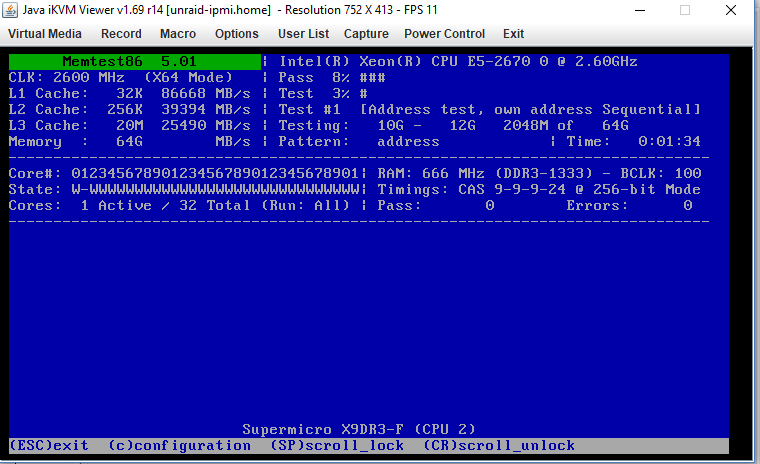760x464 pixels.
Task: Click the L1 Cache 32K line
Action: 129,94
